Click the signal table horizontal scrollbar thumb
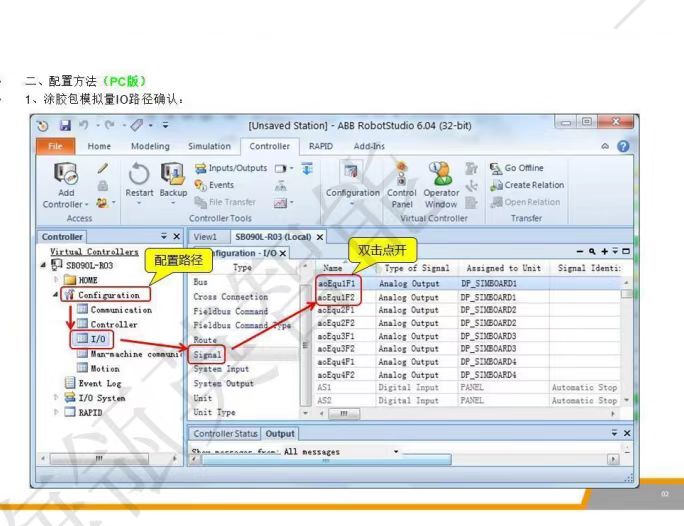The image size is (684, 526). [344, 413]
